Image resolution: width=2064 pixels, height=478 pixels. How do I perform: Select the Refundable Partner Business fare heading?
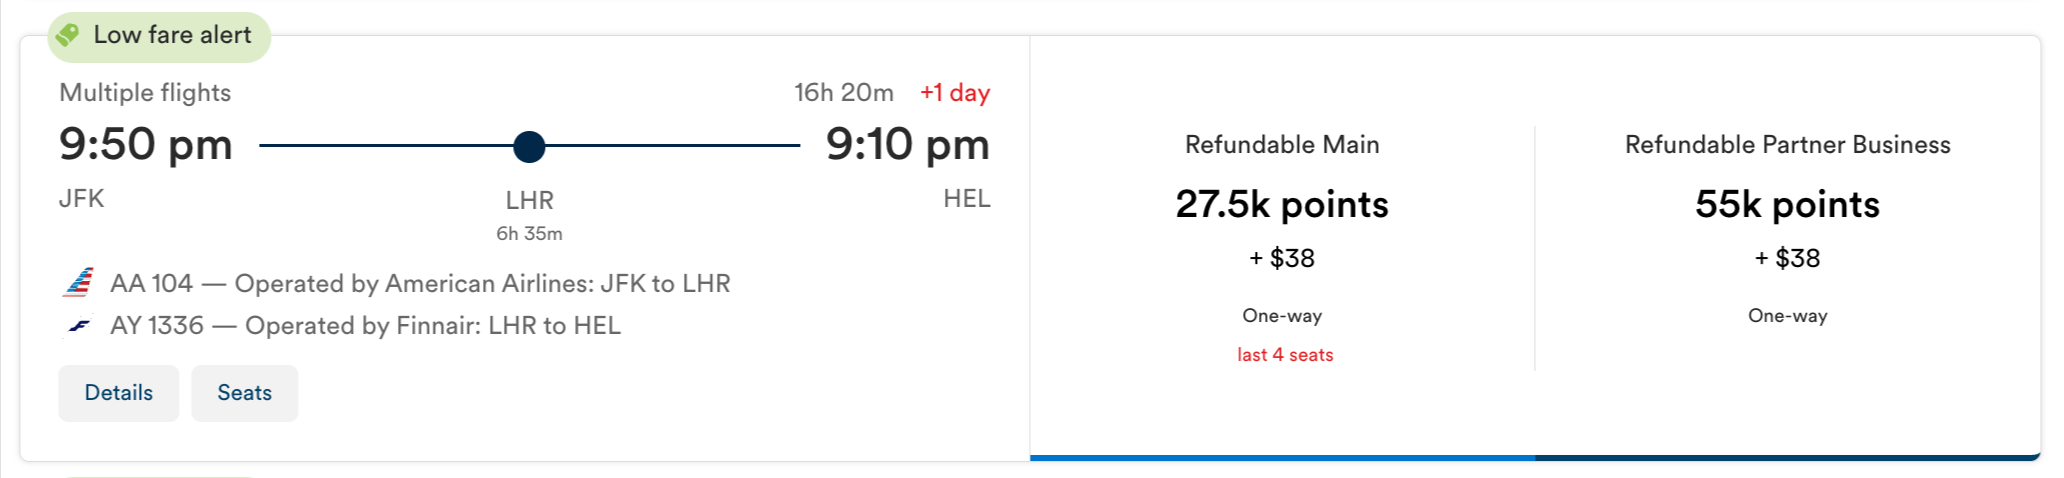(x=1787, y=145)
